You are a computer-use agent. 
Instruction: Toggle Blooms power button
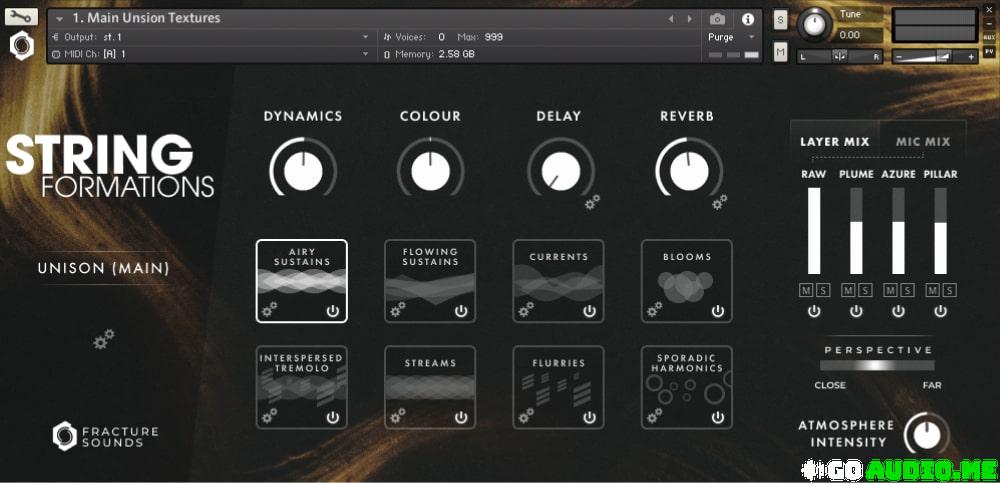click(x=718, y=311)
